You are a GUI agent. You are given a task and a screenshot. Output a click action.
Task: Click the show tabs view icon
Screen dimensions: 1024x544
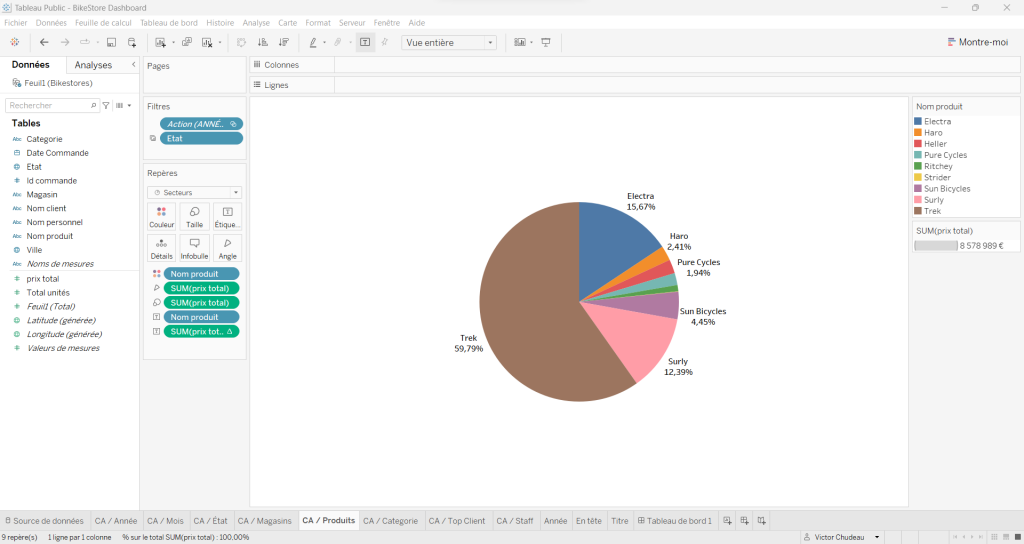coord(1017,537)
